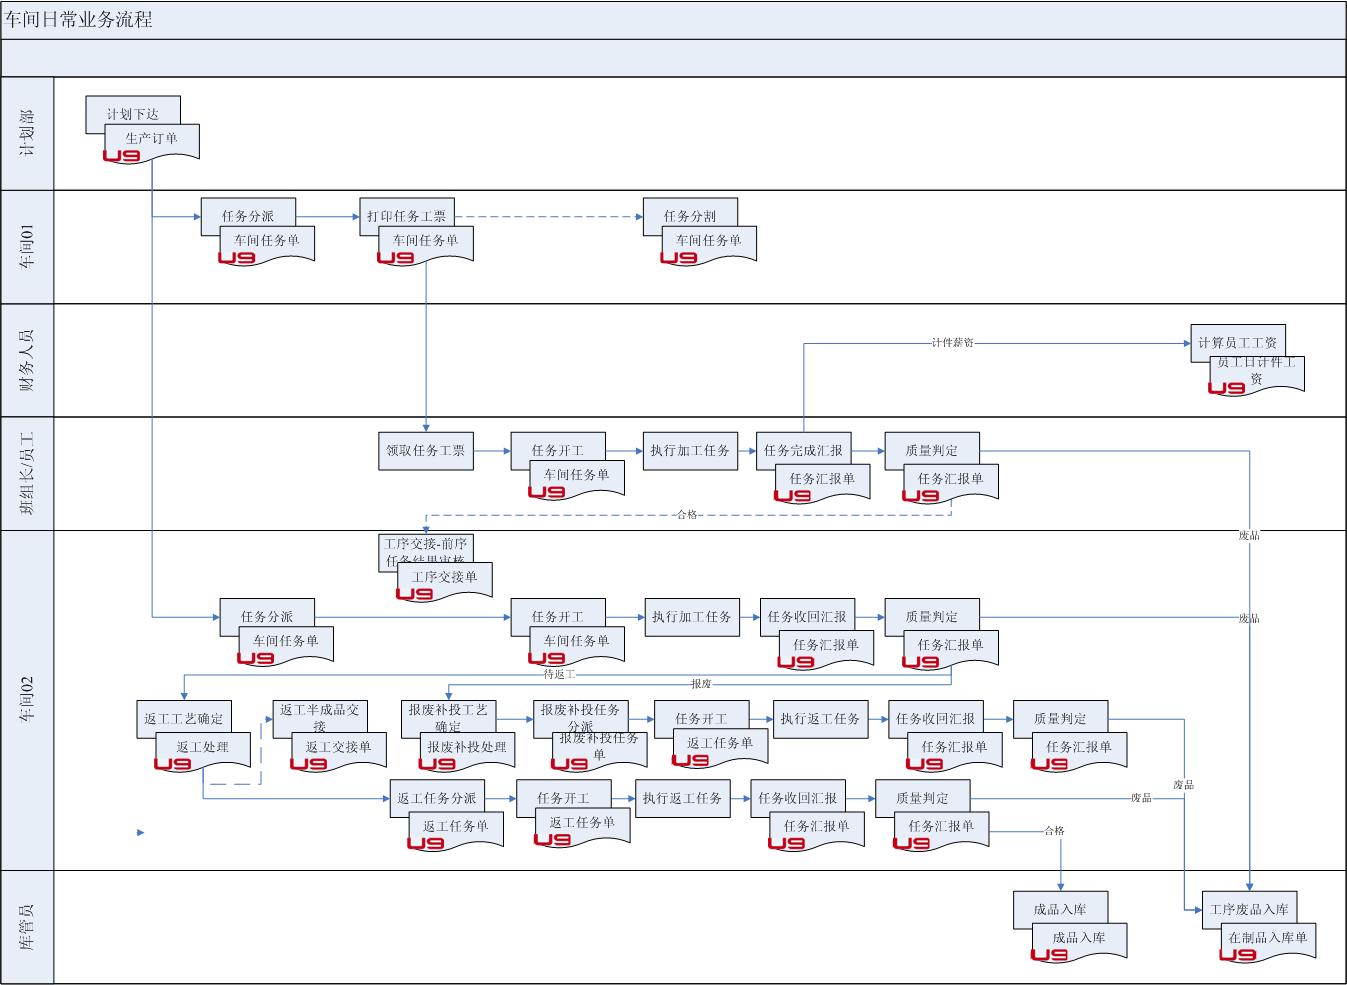Select the 领取任务工票 process box
This screenshot has height=985, width=1347.
426,451
